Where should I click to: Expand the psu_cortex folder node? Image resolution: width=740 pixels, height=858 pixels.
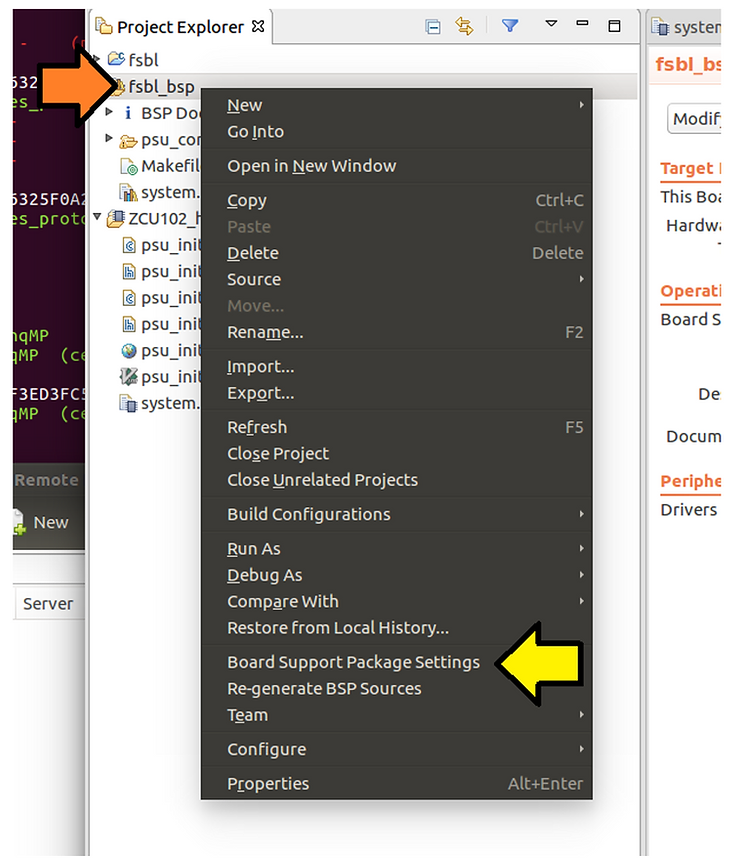pyautogui.click(x=109, y=138)
